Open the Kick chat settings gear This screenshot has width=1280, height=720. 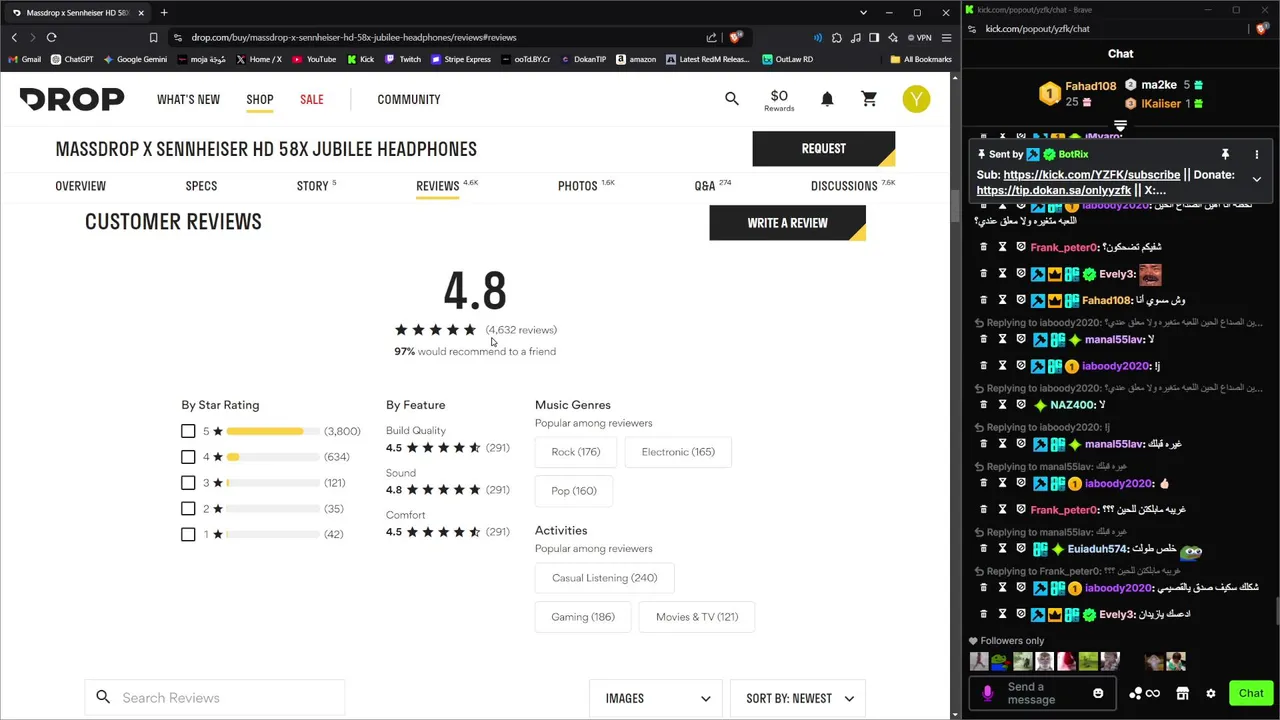click(x=1210, y=693)
